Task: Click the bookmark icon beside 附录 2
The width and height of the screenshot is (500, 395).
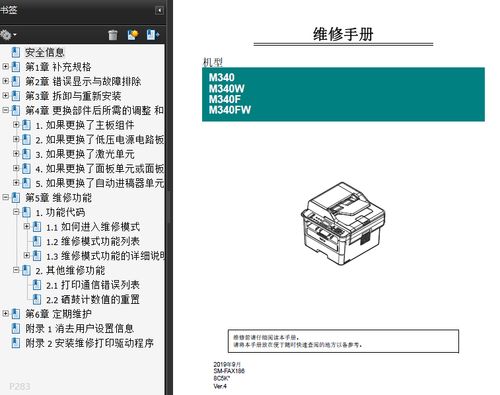Action: pyautogui.click(x=16, y=343)
